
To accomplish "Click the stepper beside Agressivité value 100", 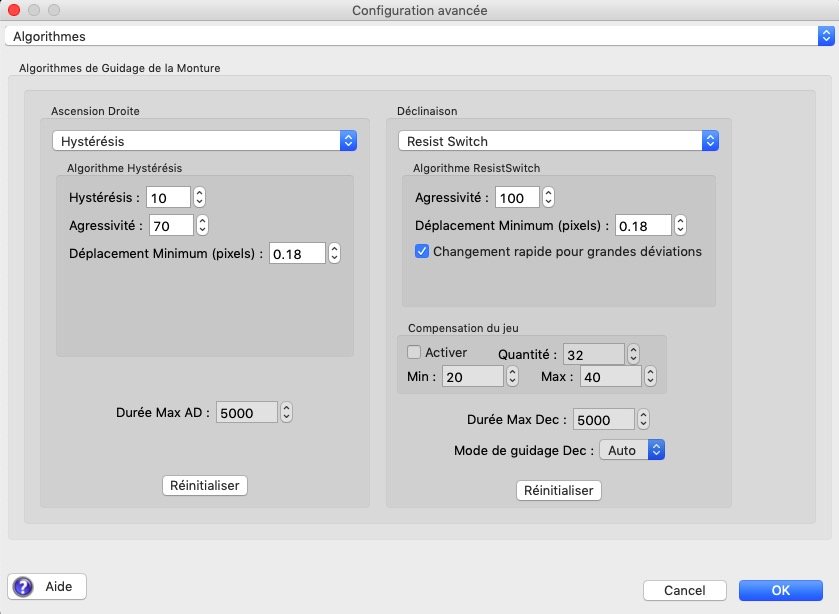I will (548, 197).
